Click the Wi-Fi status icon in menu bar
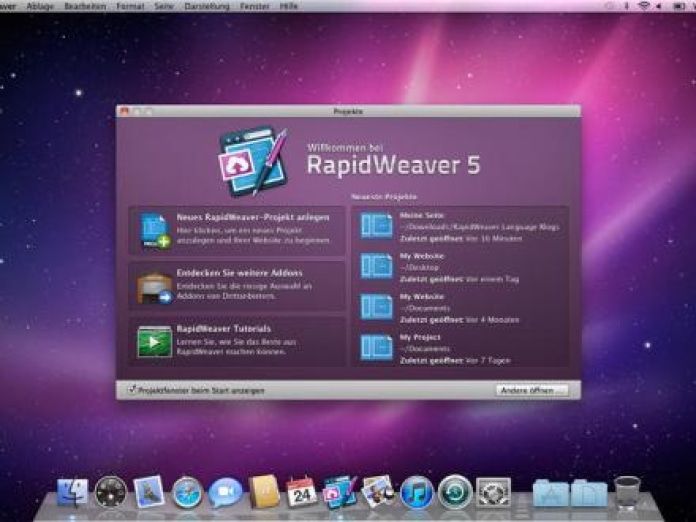 tap(644, 6)
